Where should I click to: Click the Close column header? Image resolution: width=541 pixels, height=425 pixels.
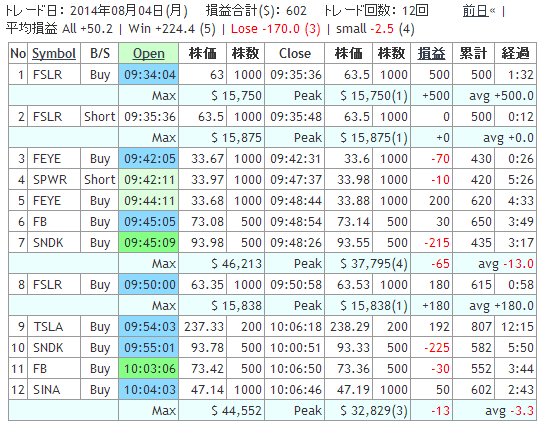pyautogui.click(x=295, y=53)
